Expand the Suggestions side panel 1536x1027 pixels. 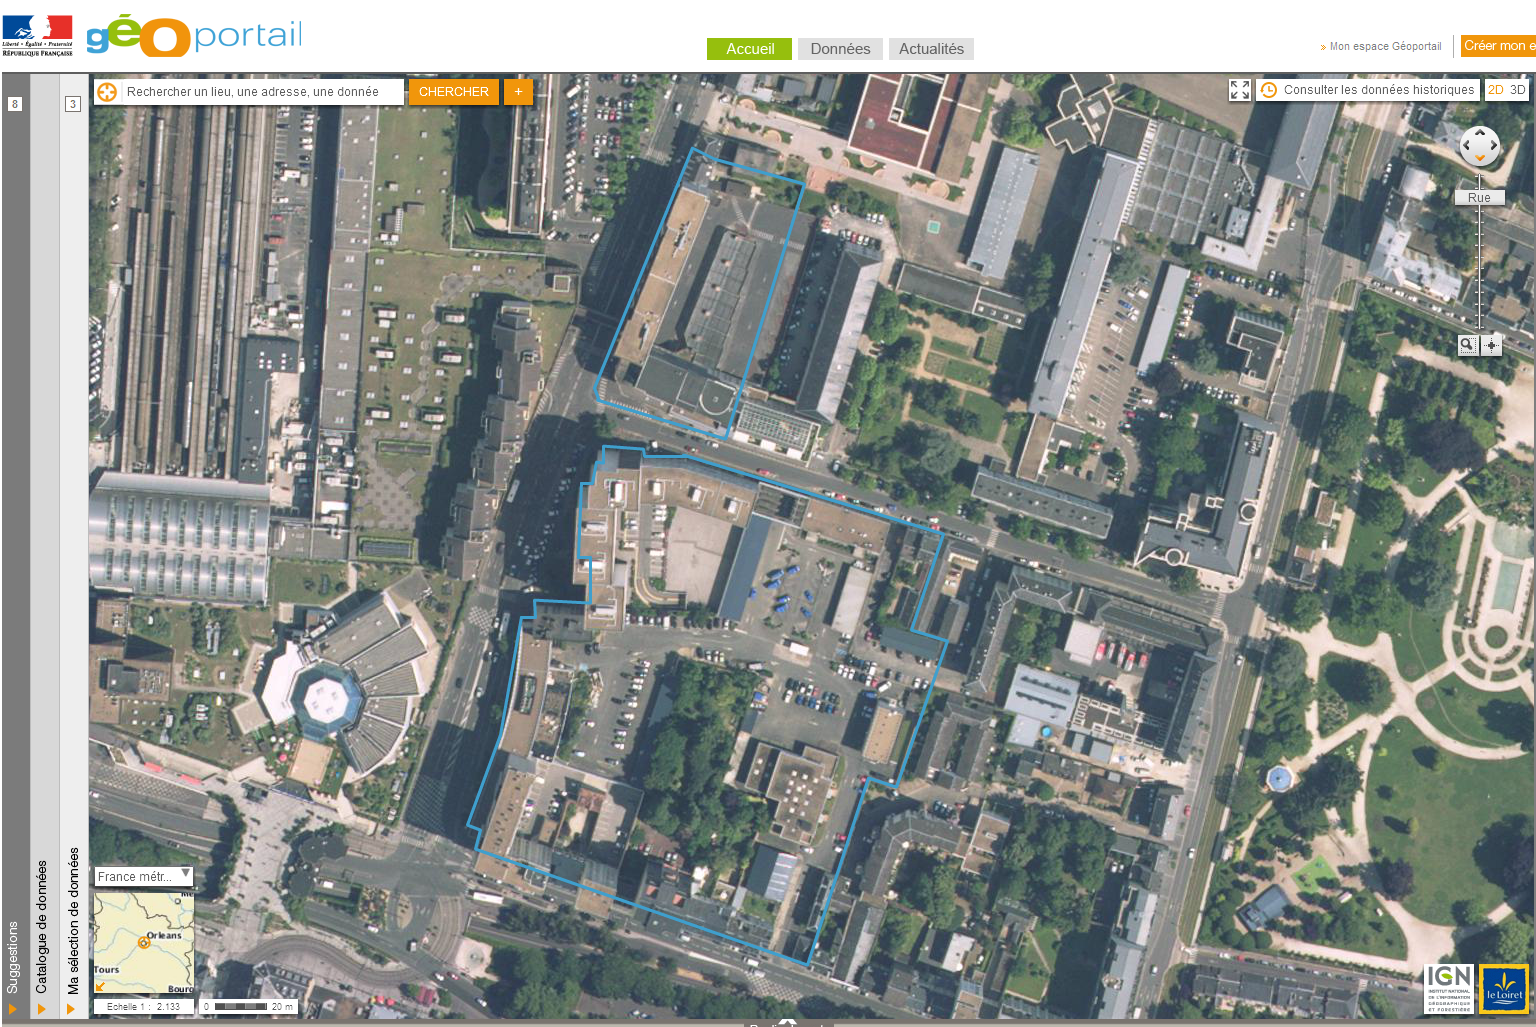coord(14,1008)
